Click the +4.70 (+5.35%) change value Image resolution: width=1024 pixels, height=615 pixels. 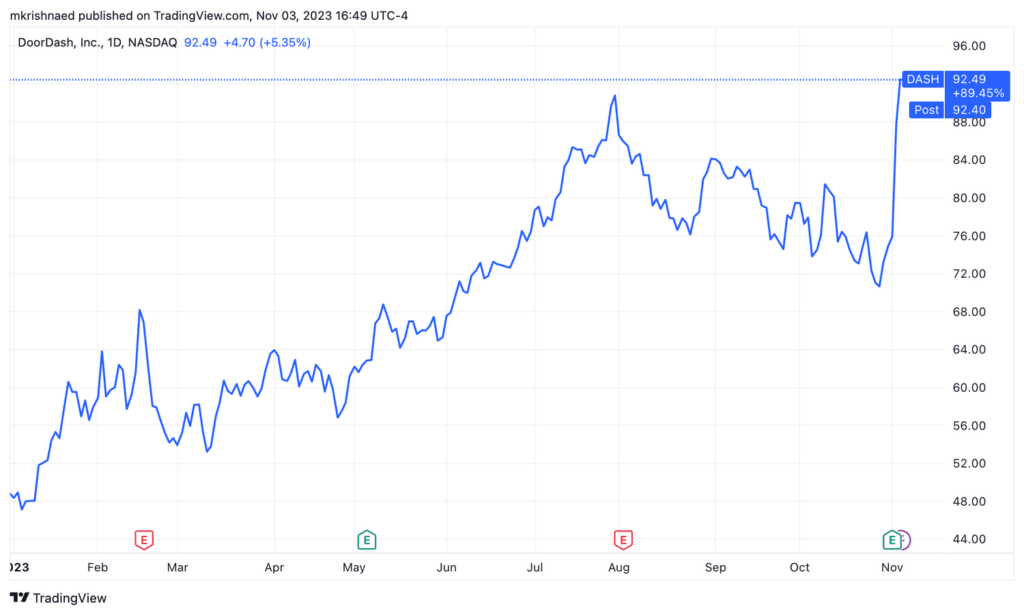pos(267,42)
